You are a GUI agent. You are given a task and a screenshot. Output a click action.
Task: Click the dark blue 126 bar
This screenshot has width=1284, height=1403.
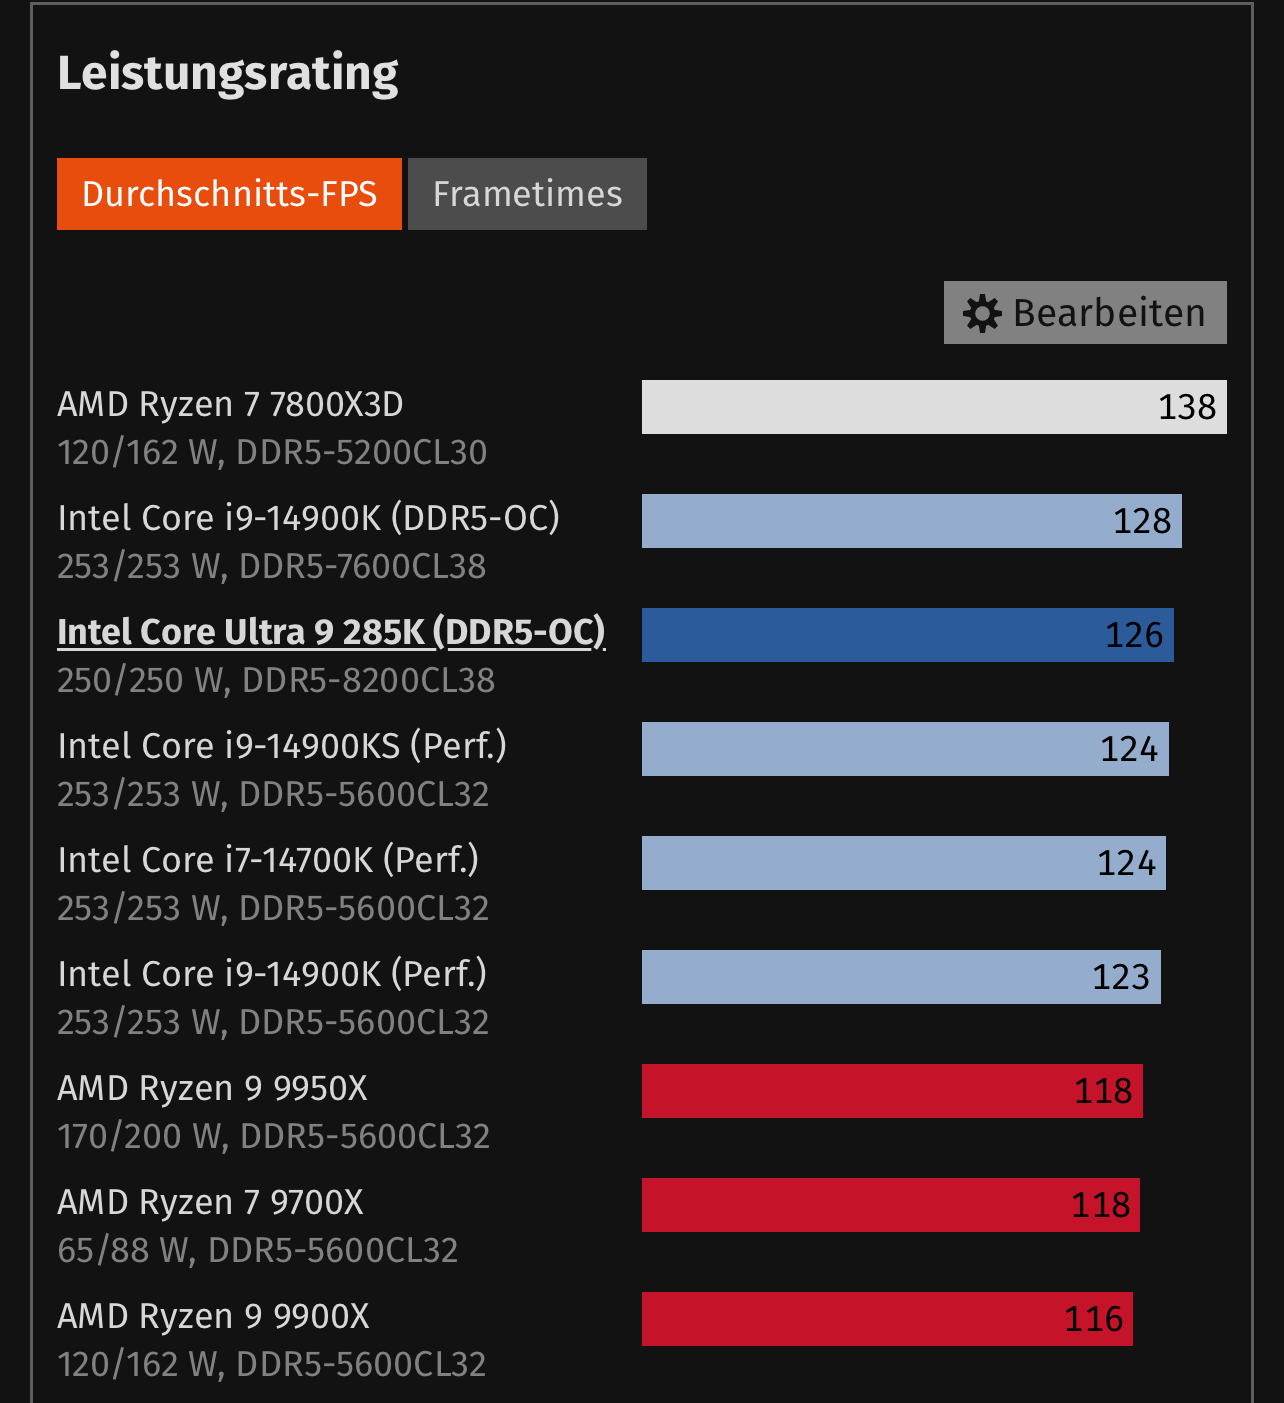(908, 635)
